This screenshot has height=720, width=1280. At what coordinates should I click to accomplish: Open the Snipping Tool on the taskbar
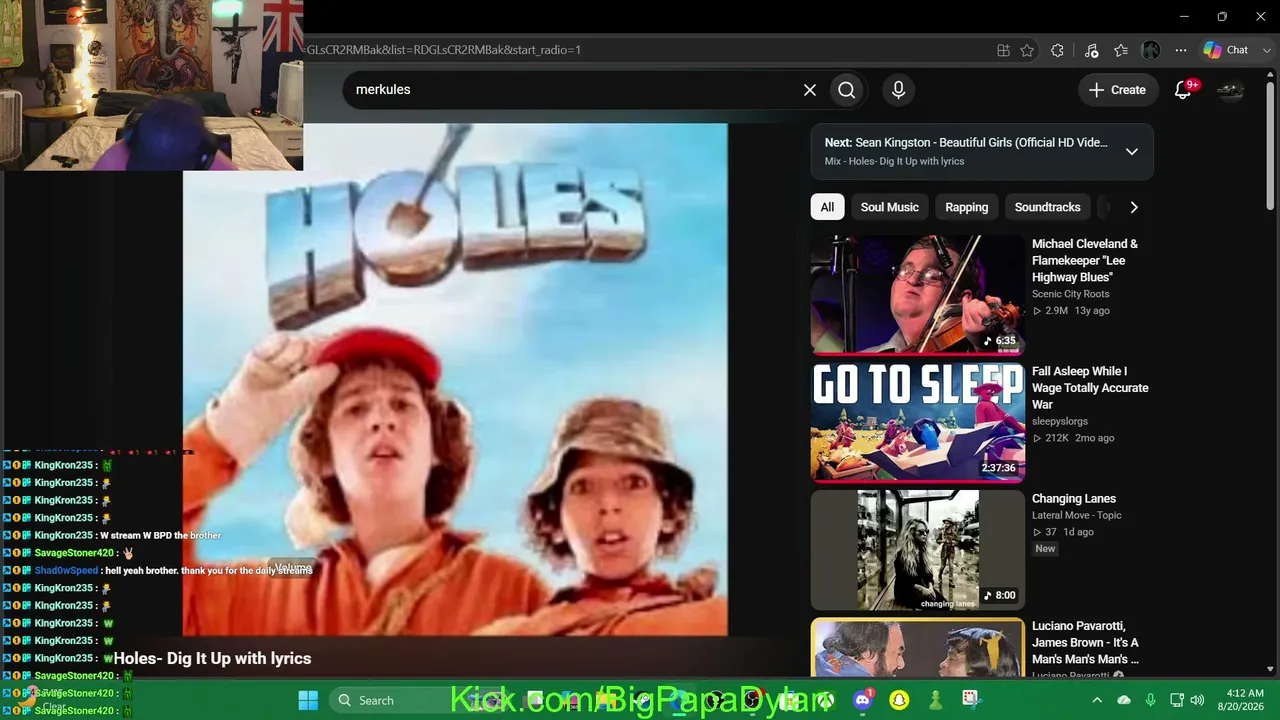970,700
